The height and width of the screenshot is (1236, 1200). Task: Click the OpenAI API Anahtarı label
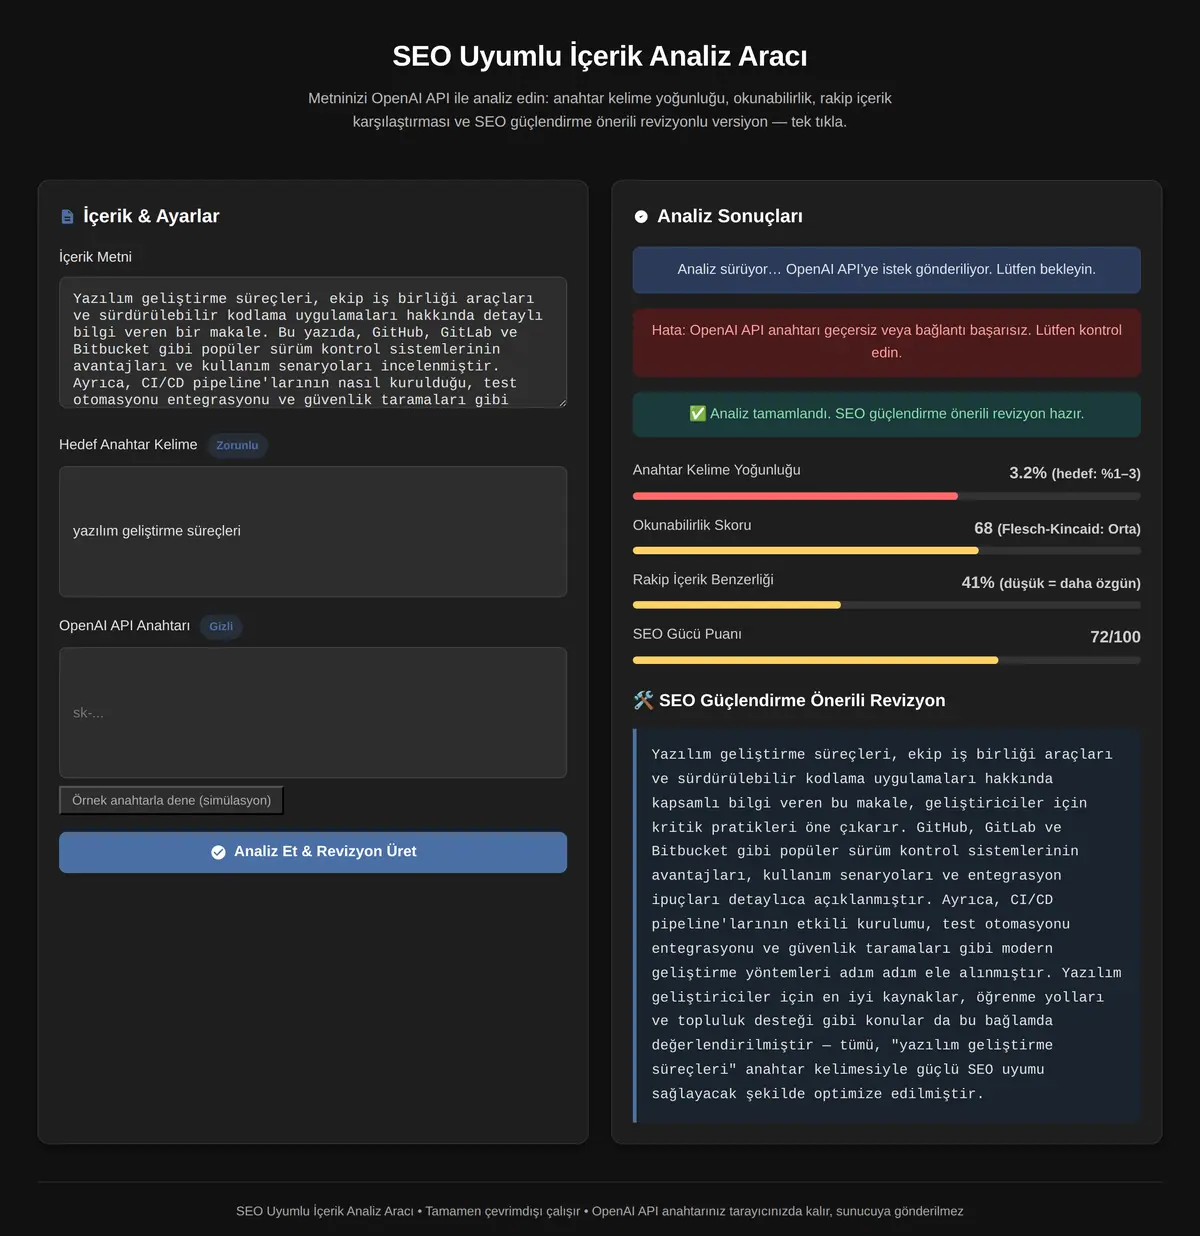(124, 626)
